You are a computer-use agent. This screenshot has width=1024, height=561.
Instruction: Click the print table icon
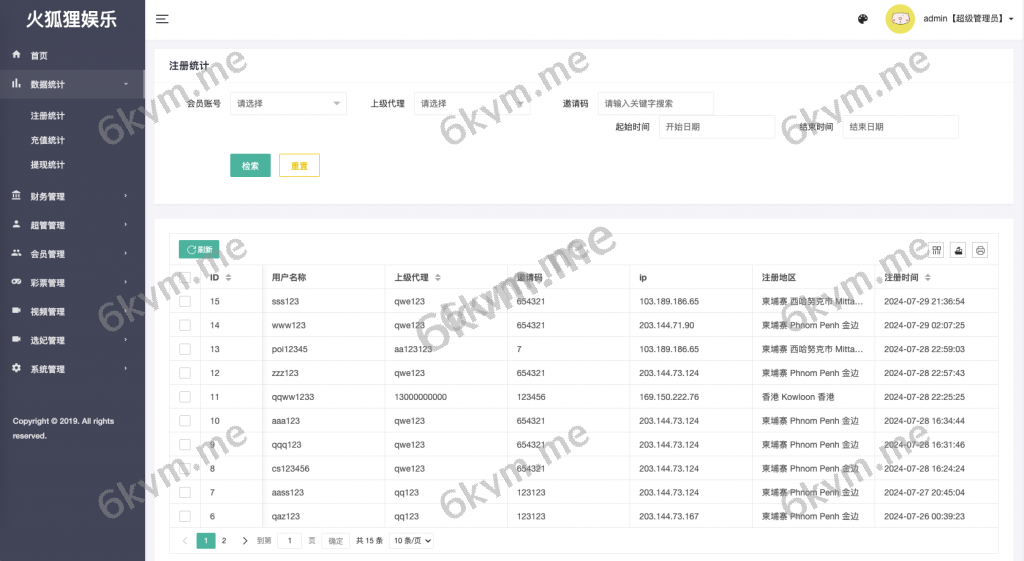tap(980, 250)
